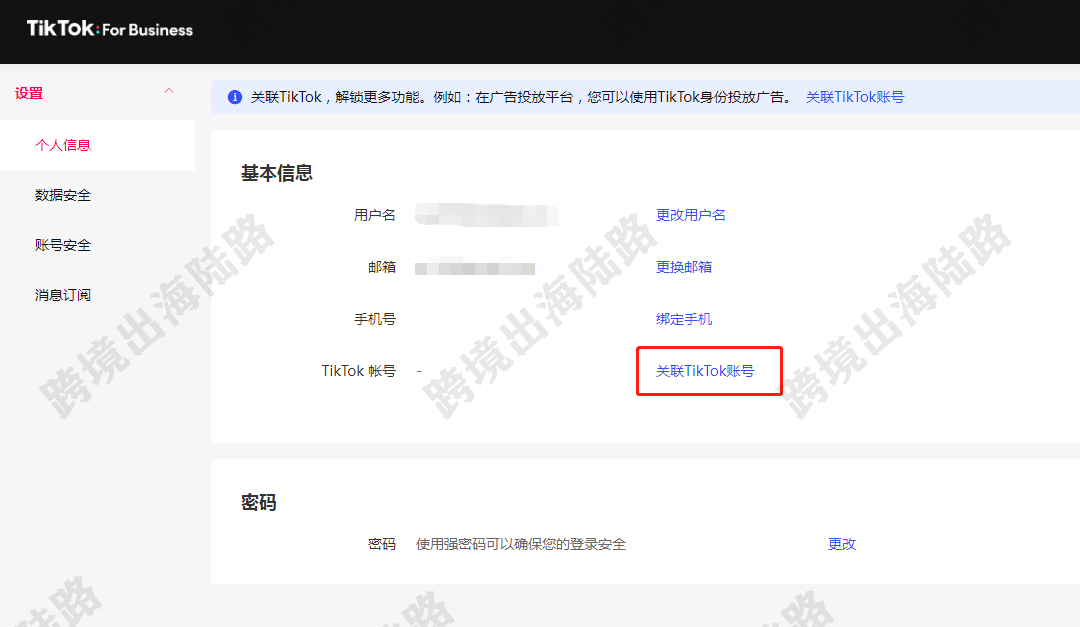
Task: Open 数据安全 in the sidebar
Action: click(63, 195)
